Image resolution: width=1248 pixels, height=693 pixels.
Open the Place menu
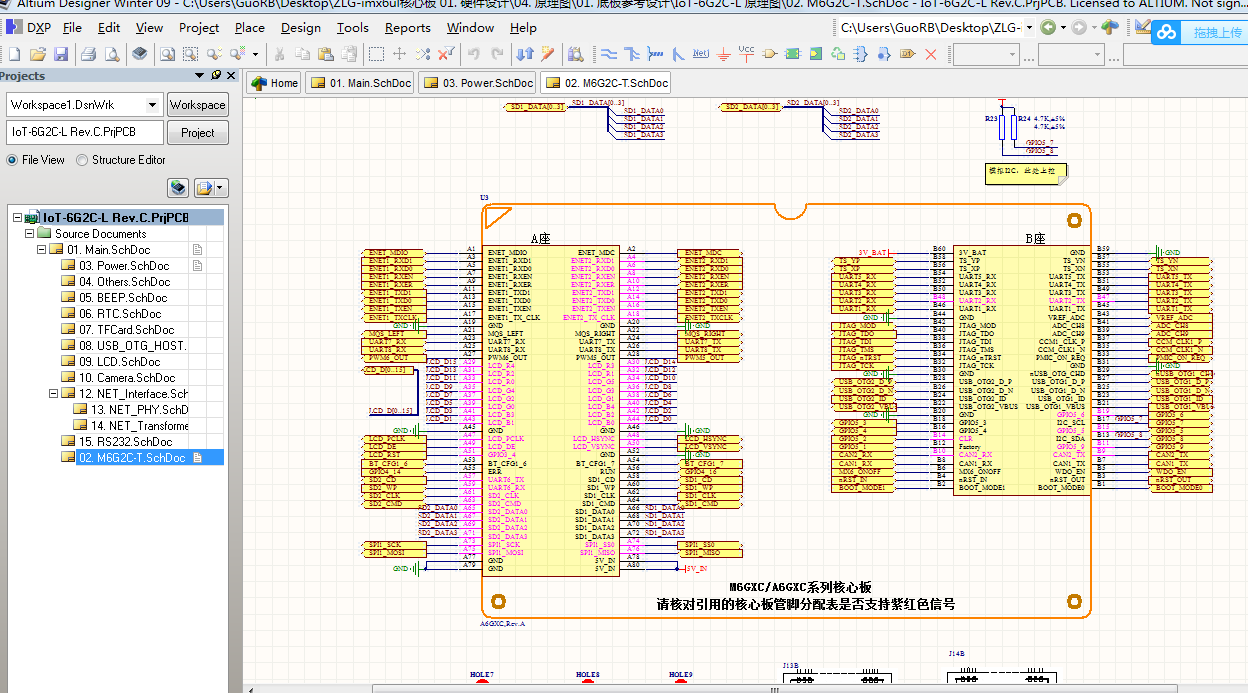pos(250,28)
